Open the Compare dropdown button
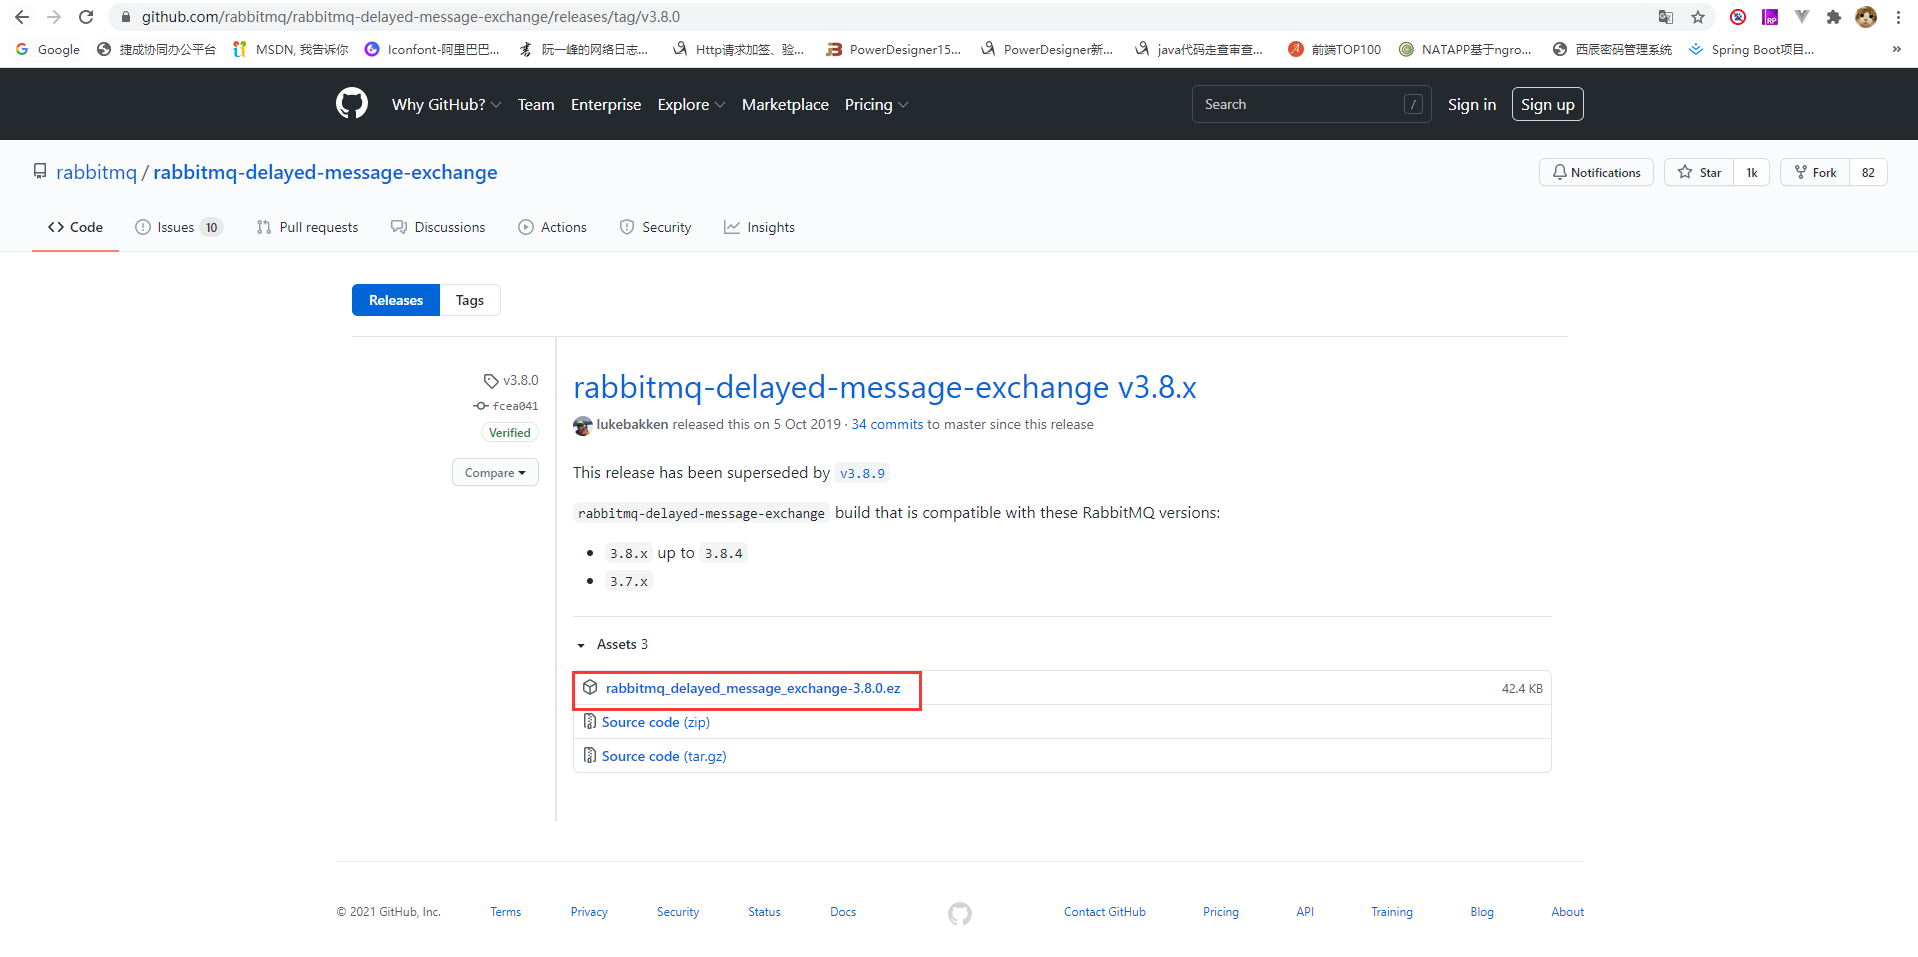The image size is (1918, 957). pyautogui.click(x=495, y=473)
